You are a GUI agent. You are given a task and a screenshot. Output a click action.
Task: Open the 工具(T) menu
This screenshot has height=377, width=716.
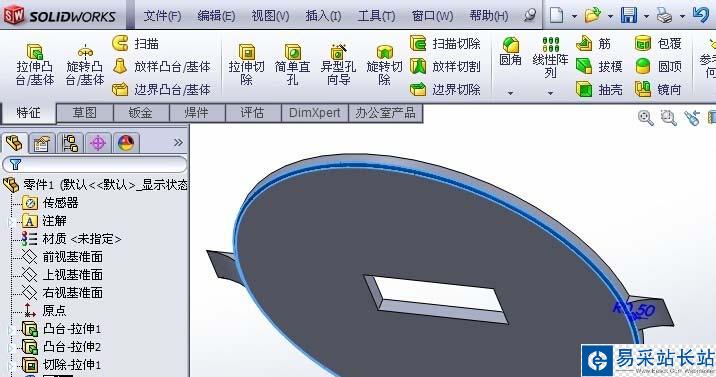(376, 16)
